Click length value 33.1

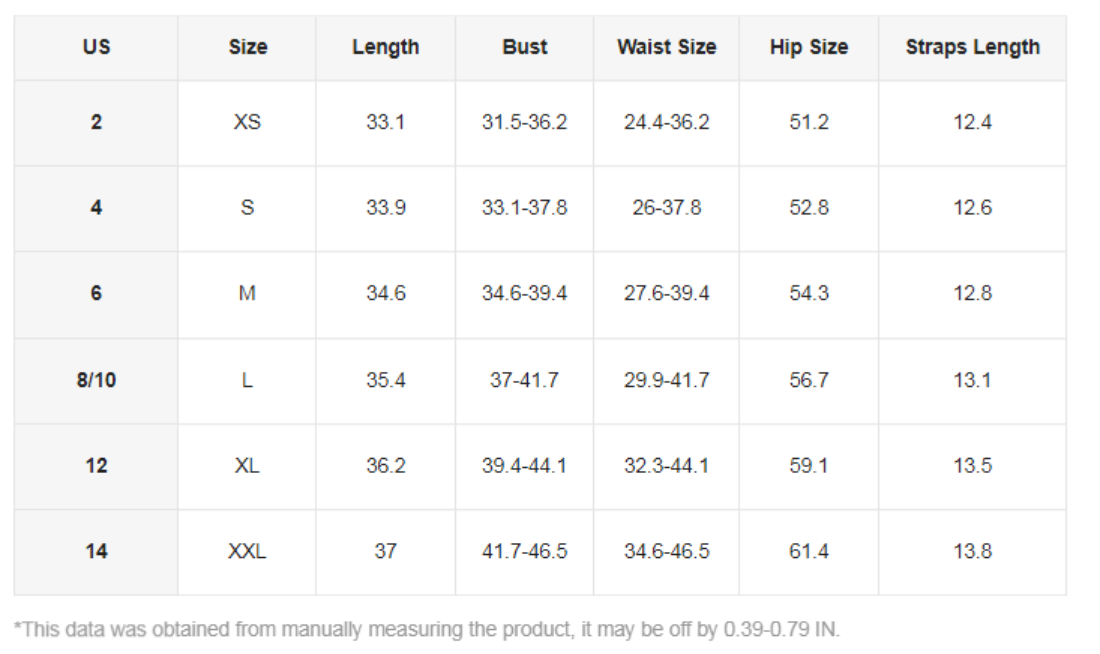click(x=385, y=122)
